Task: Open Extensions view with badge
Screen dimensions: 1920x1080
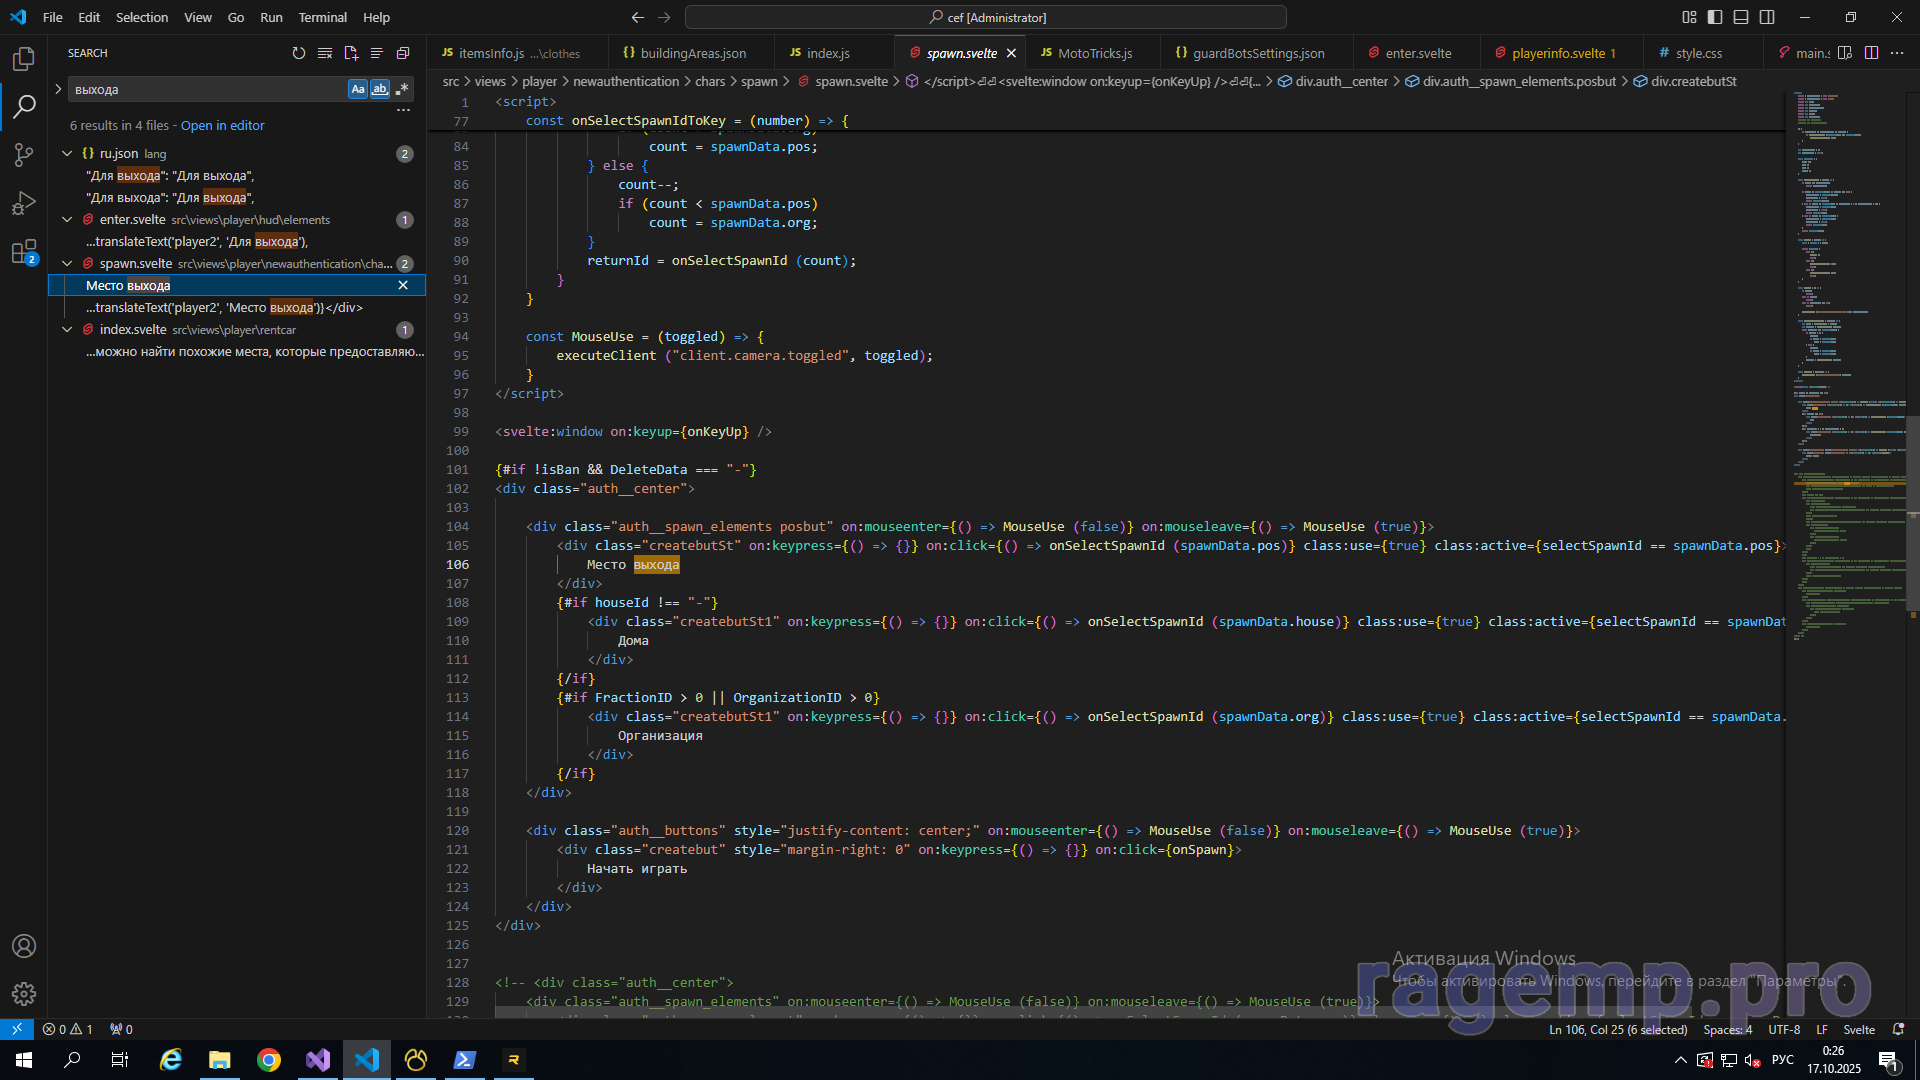Action: (24, 251)
